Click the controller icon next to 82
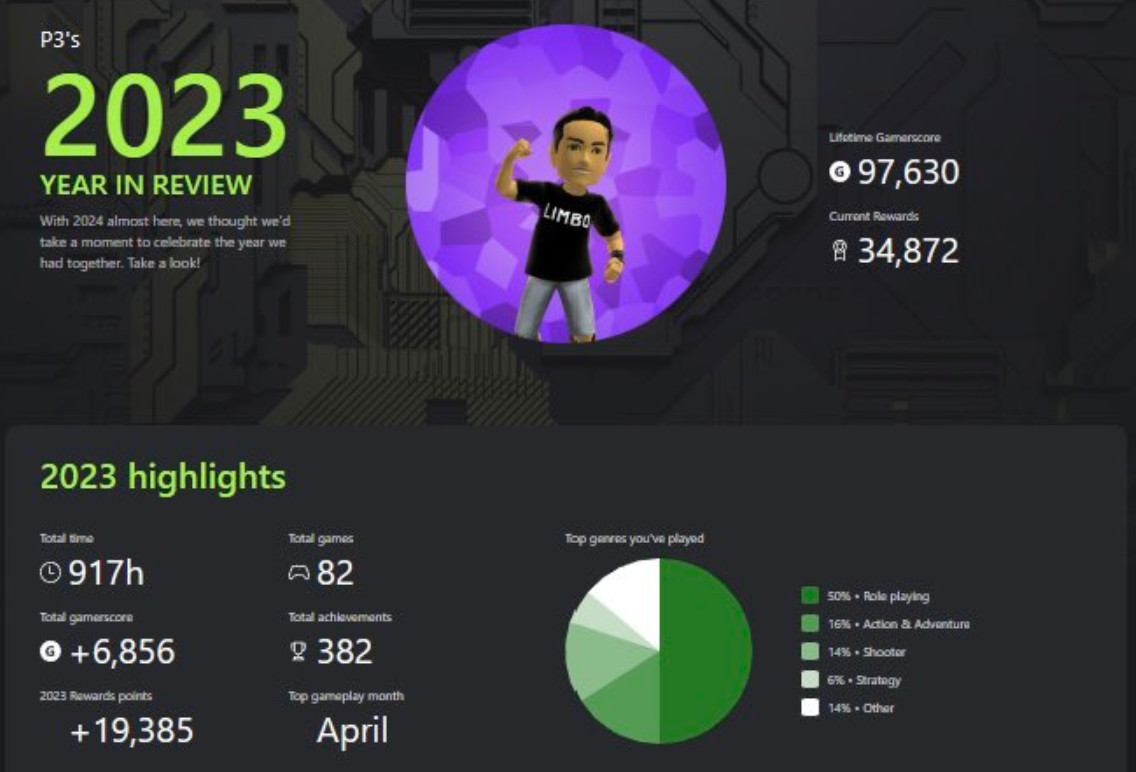This screenshot has height=772, width=1136. pos(298,573)
